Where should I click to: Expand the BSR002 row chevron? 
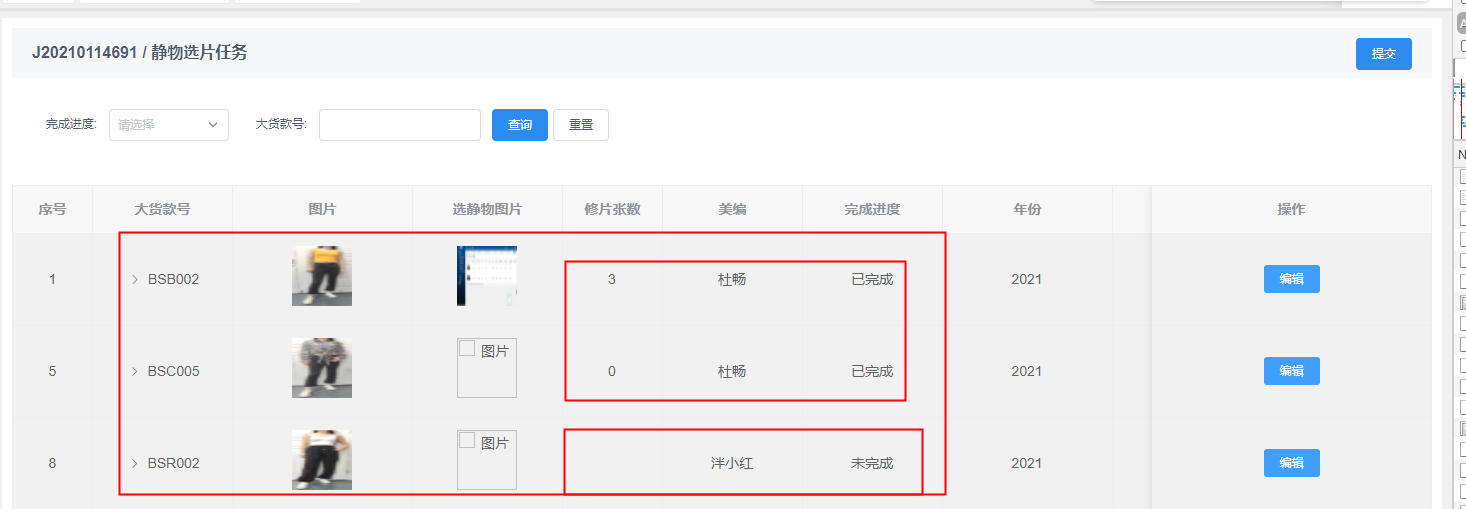pyautogui.click(x=135, y=464)
